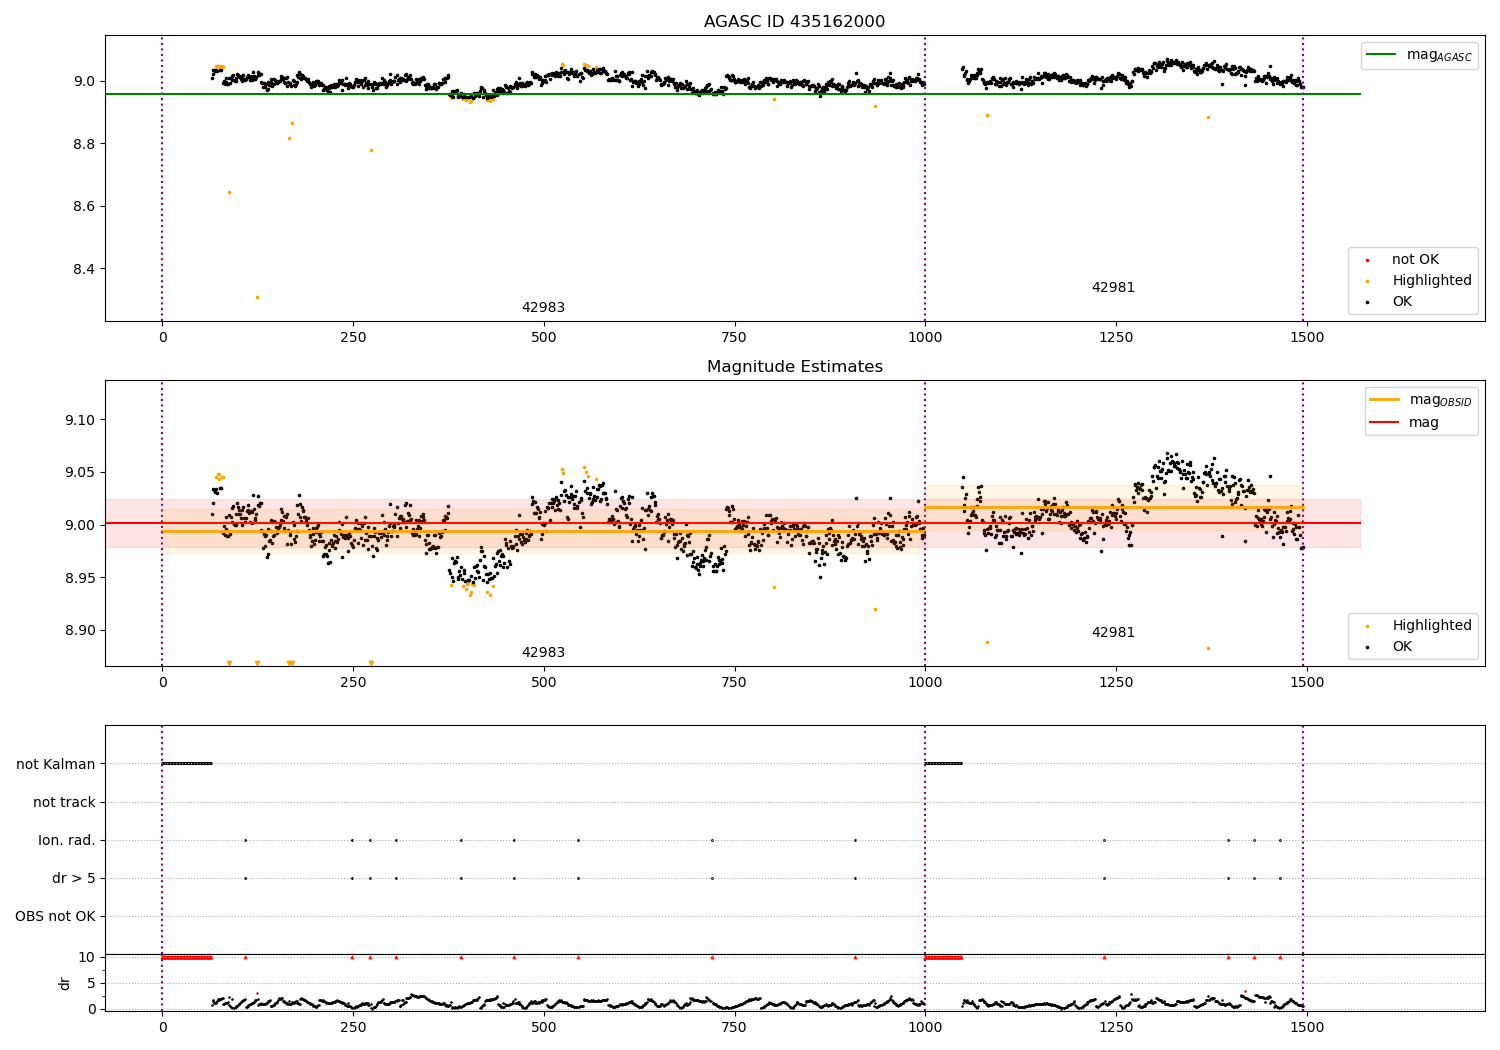The width and height of the screenshot is (1500, 1050).
Task: Select the mag OBSID legend entry in middle plot
Action: coord(1421,400)
